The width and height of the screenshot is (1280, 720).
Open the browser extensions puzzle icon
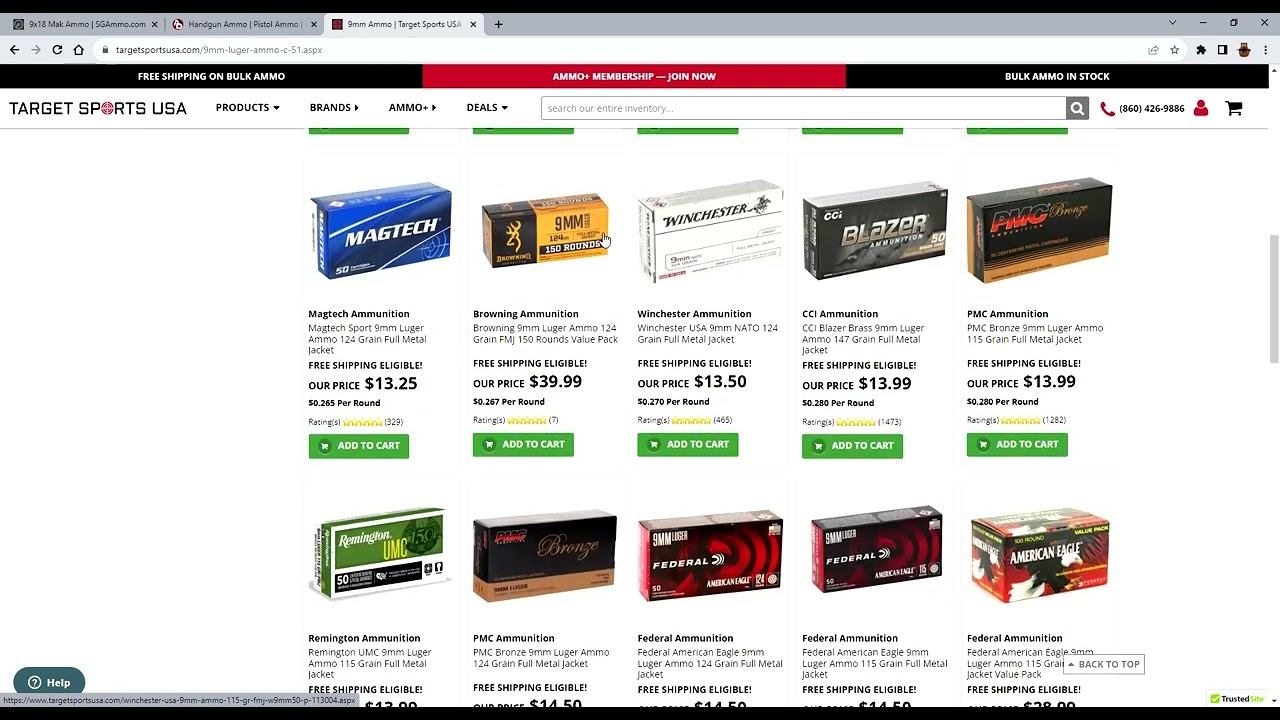point(1201,50)
